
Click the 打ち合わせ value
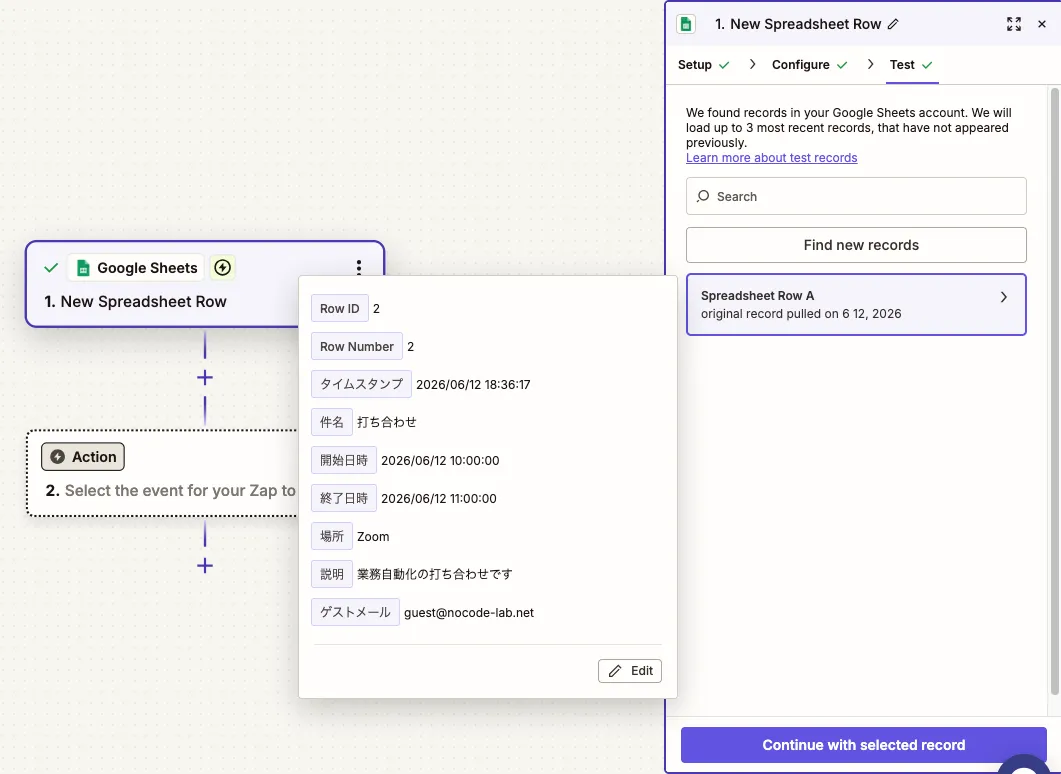click(386, 422)
